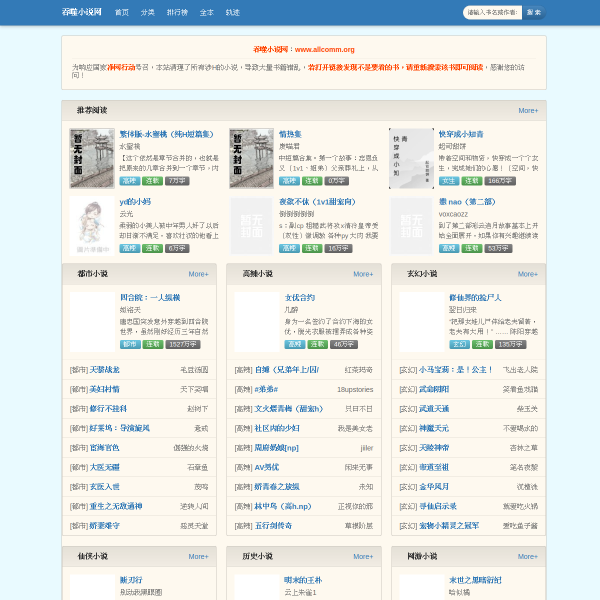Open the 五行剑传奇 list entry

tap(273, 526)
